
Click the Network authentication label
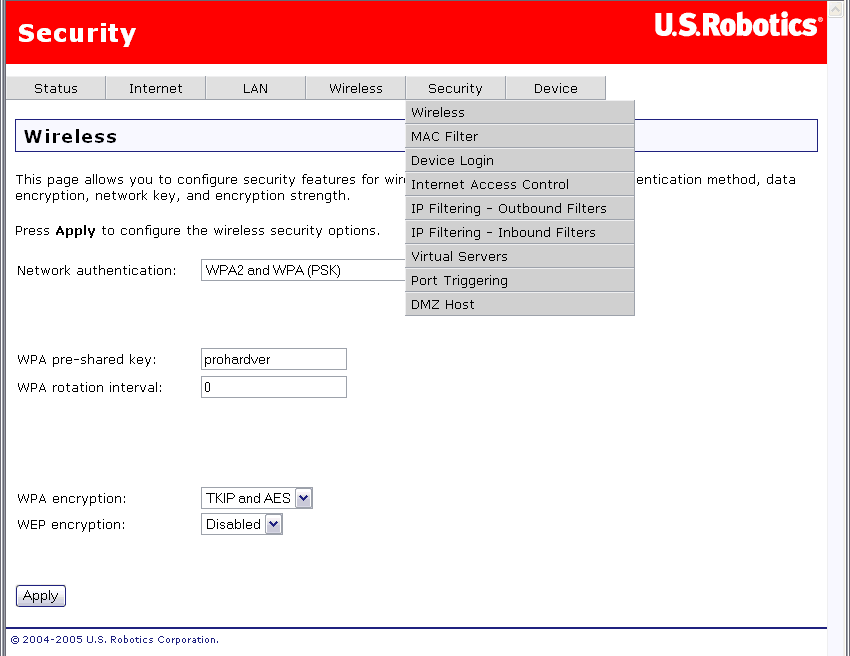click(96, 271)
